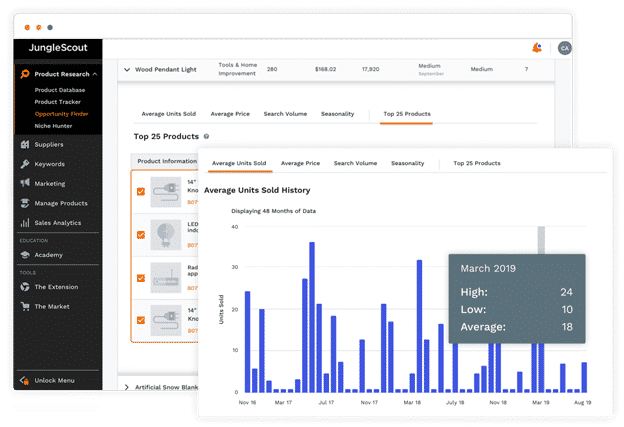The height and width of the screenshot is (427, 624).
Task: Click the tall bar near Mar 18
Action: tap(419, 326)
